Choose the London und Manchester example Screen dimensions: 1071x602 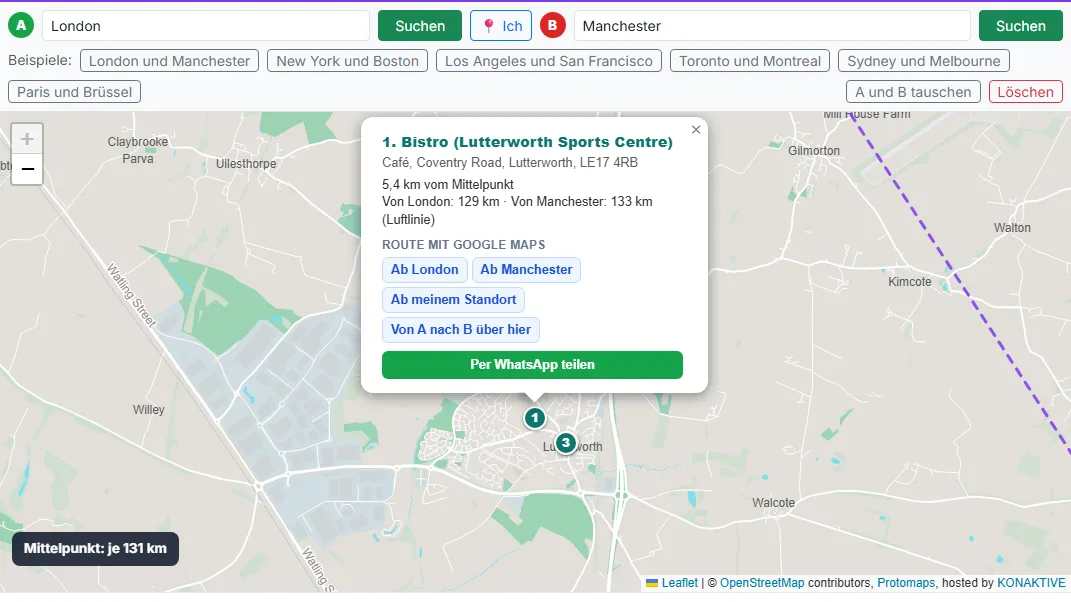pos(169,61)
